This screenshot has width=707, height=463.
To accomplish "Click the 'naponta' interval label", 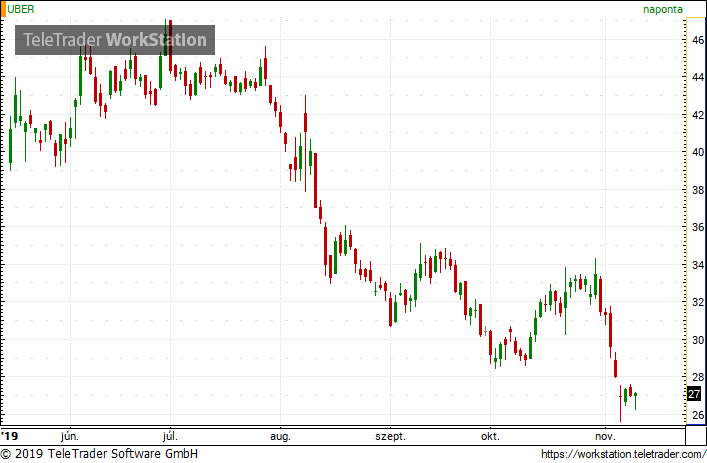I will (x=662, y=9).
